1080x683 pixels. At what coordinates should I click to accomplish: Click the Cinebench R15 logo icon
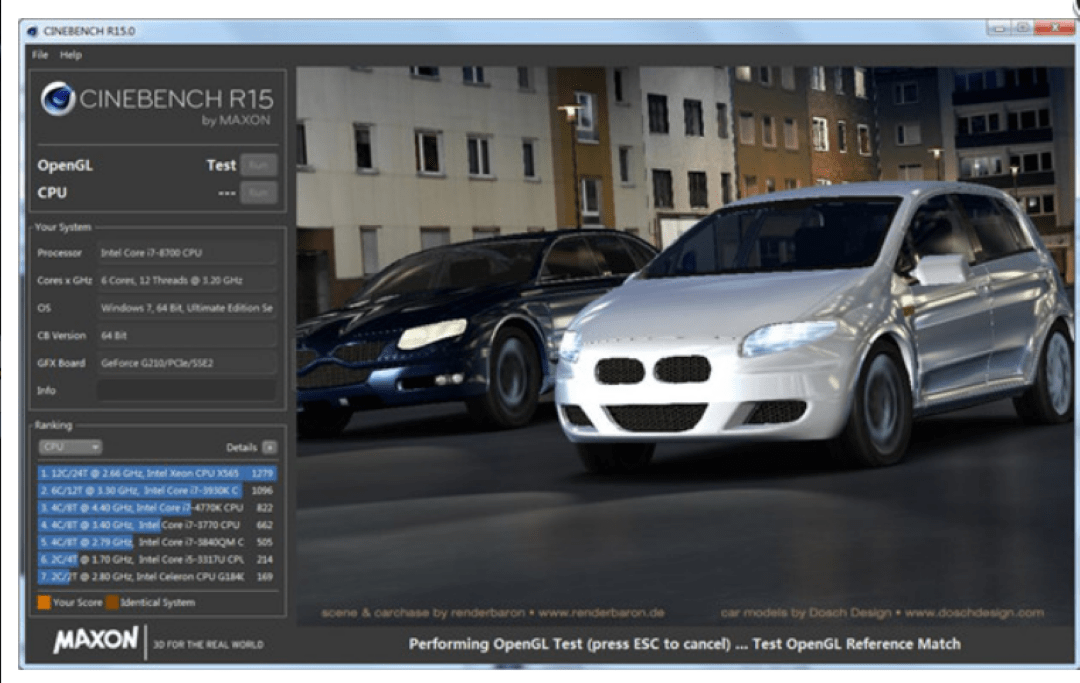(61, 97)
